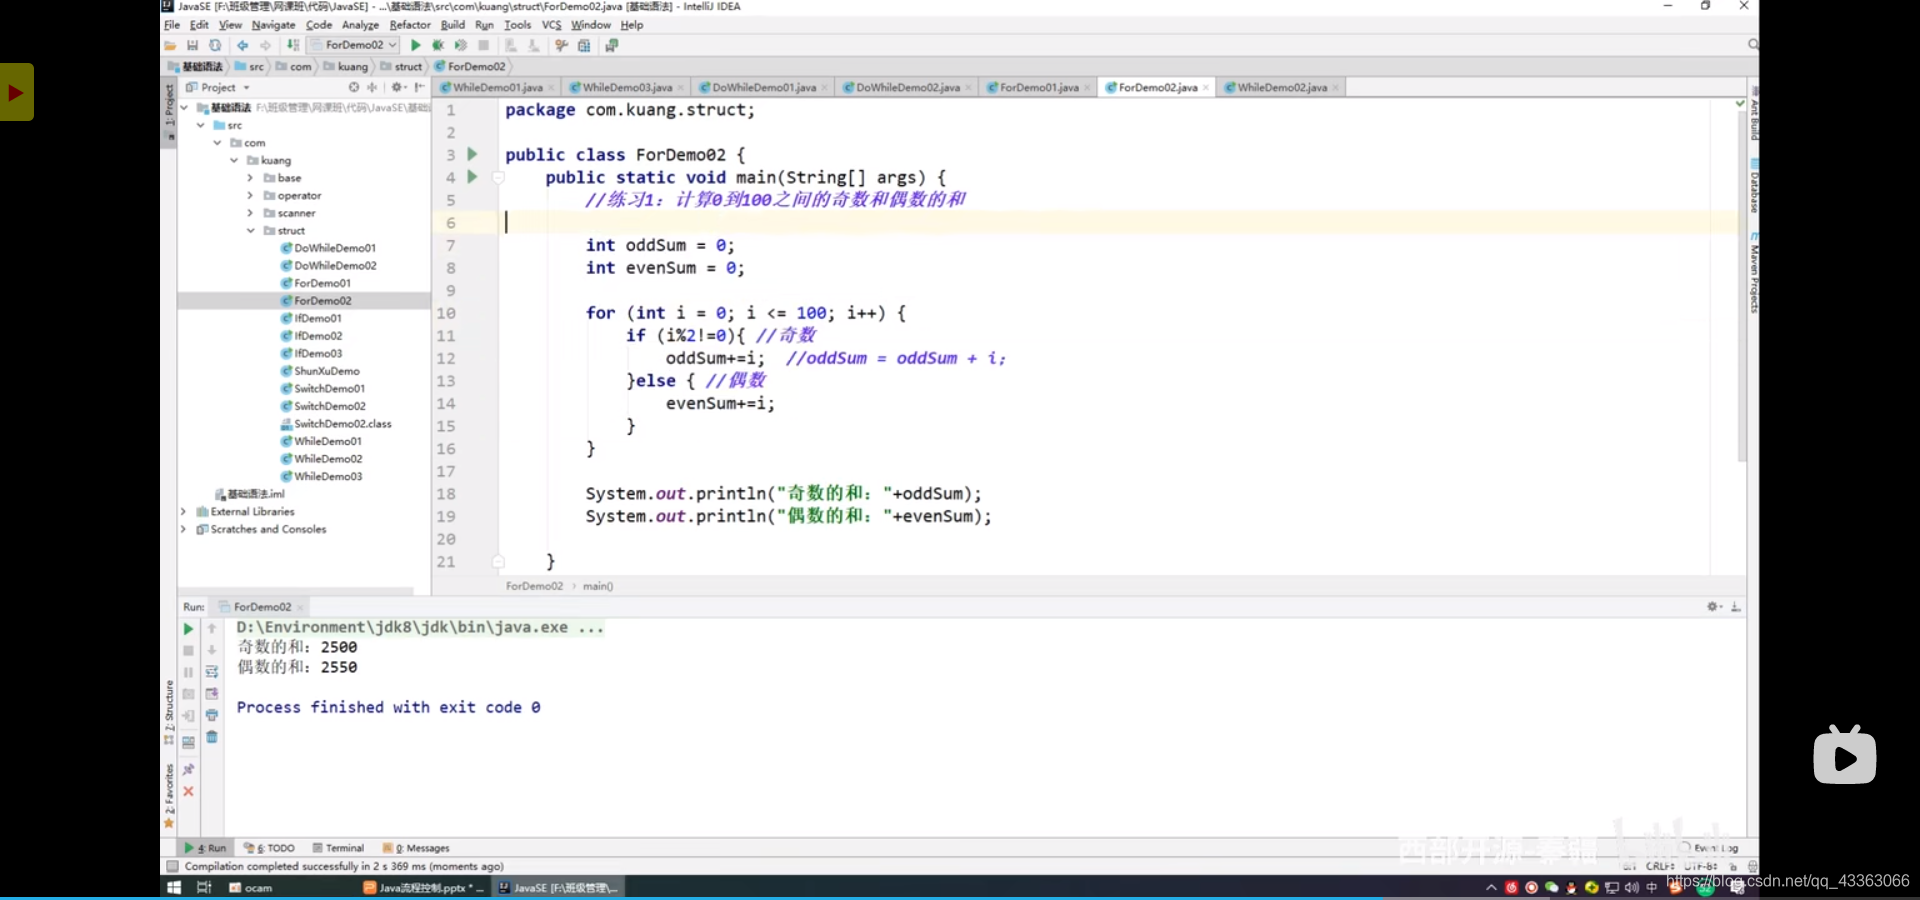Screen dimensions: 1920x900
Task: Toggle the 4: Run tool window button
Action: pyautogui.click(x=206, y=848)
